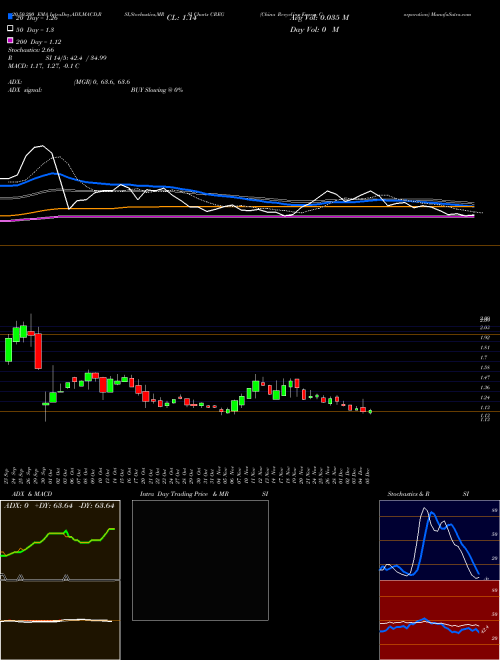Open the ADX green line chart panel

(x=60, y=540)
